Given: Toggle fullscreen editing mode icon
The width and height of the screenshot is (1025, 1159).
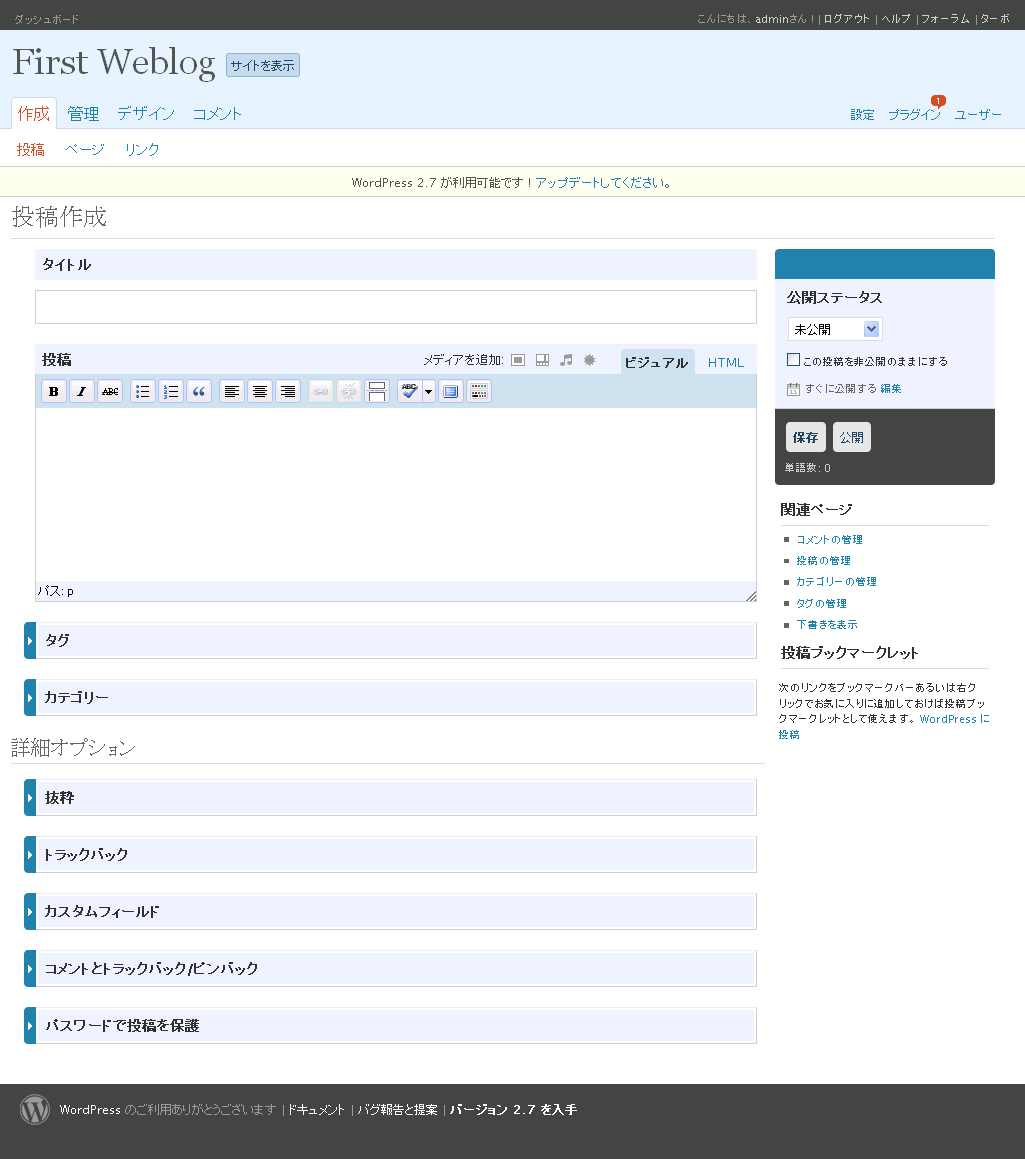Looking at the screenshot, I should click(451, 392).
